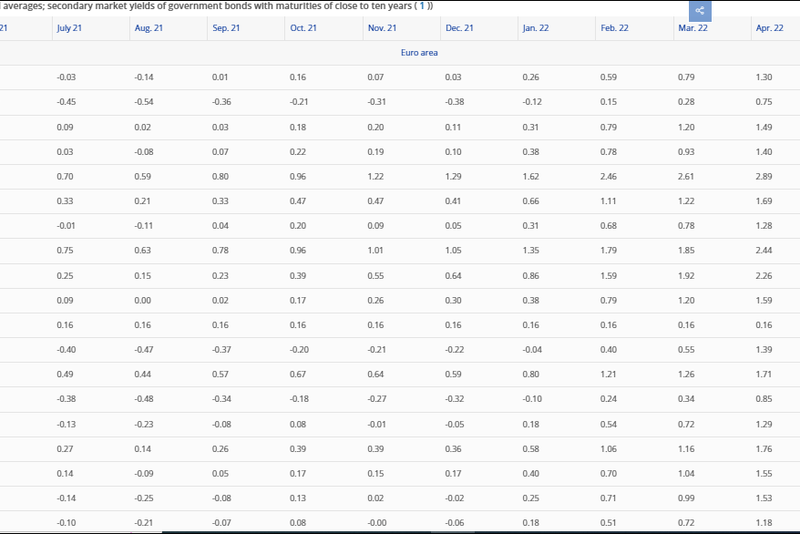Click the -0.54 value under Aug. 21

(x=145, y=101)
